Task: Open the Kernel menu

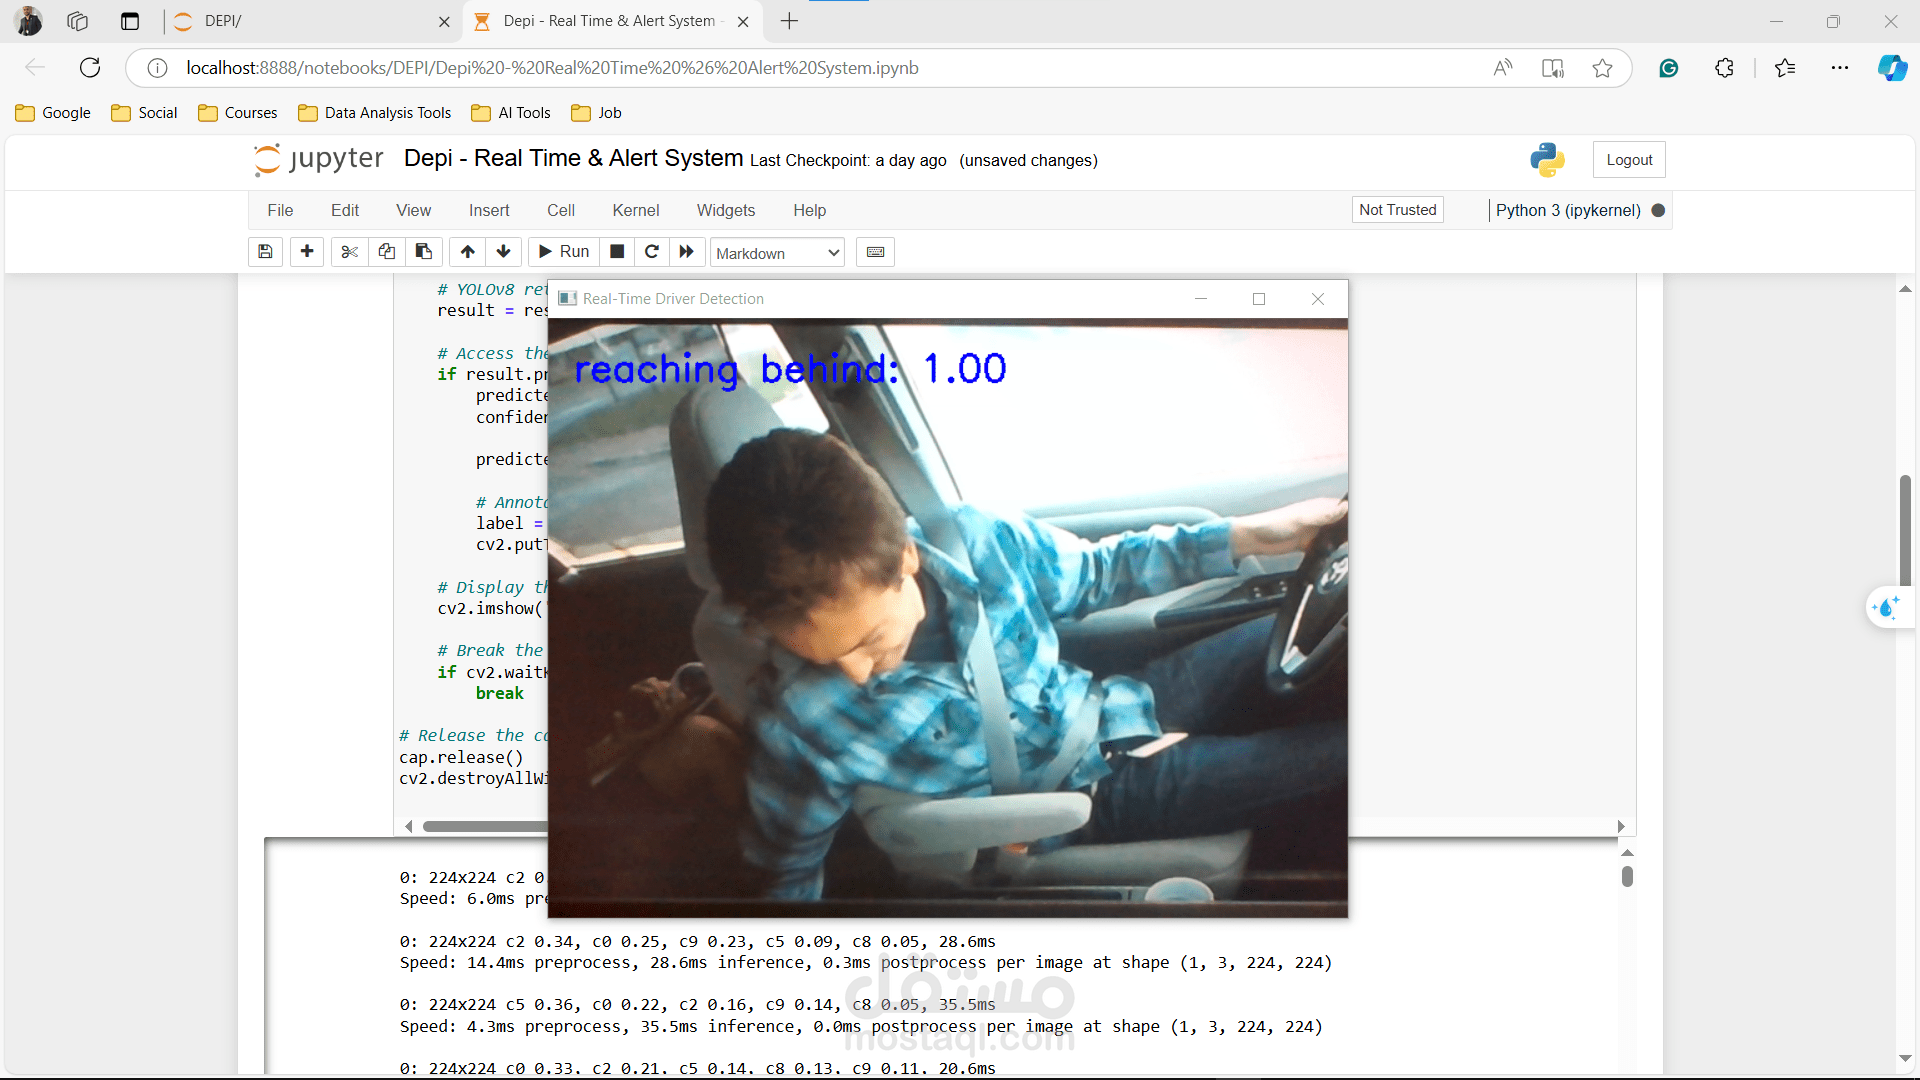Action: 636,210
